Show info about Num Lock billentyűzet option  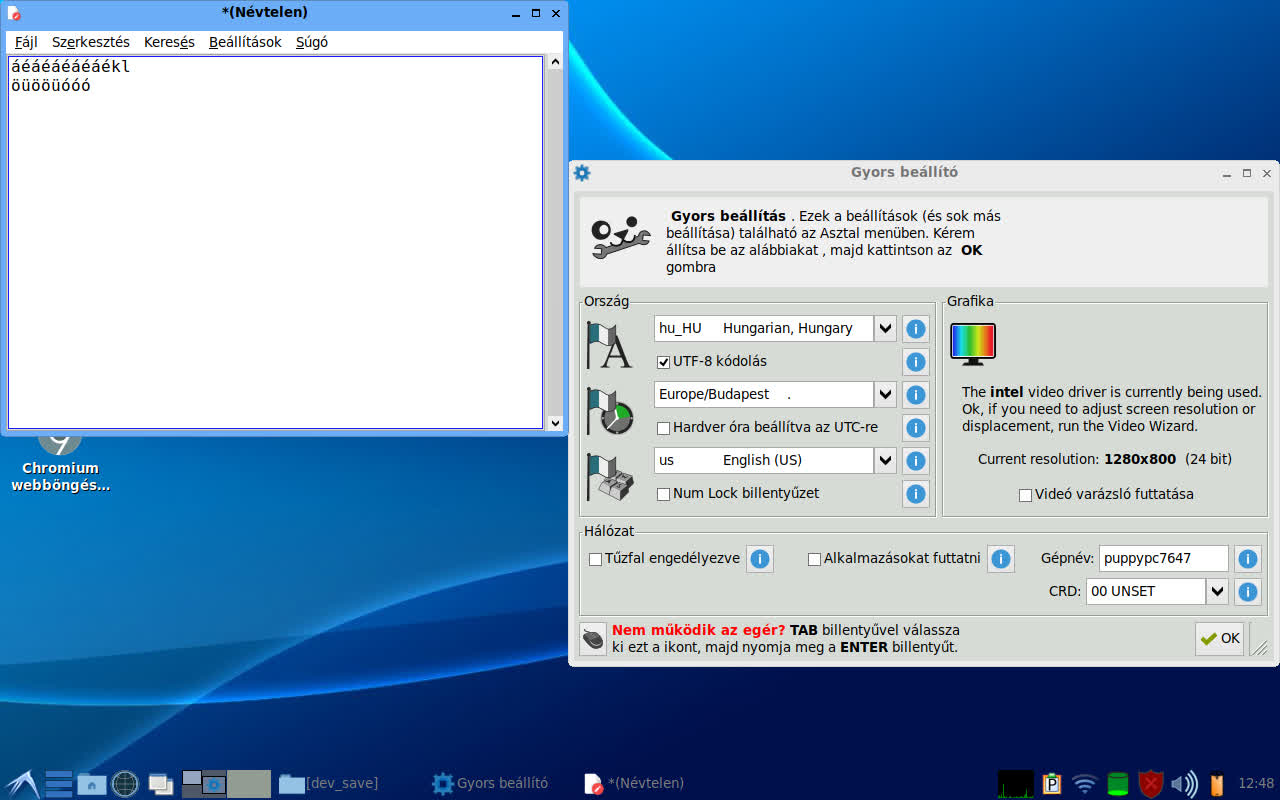(x=916, y=494)
